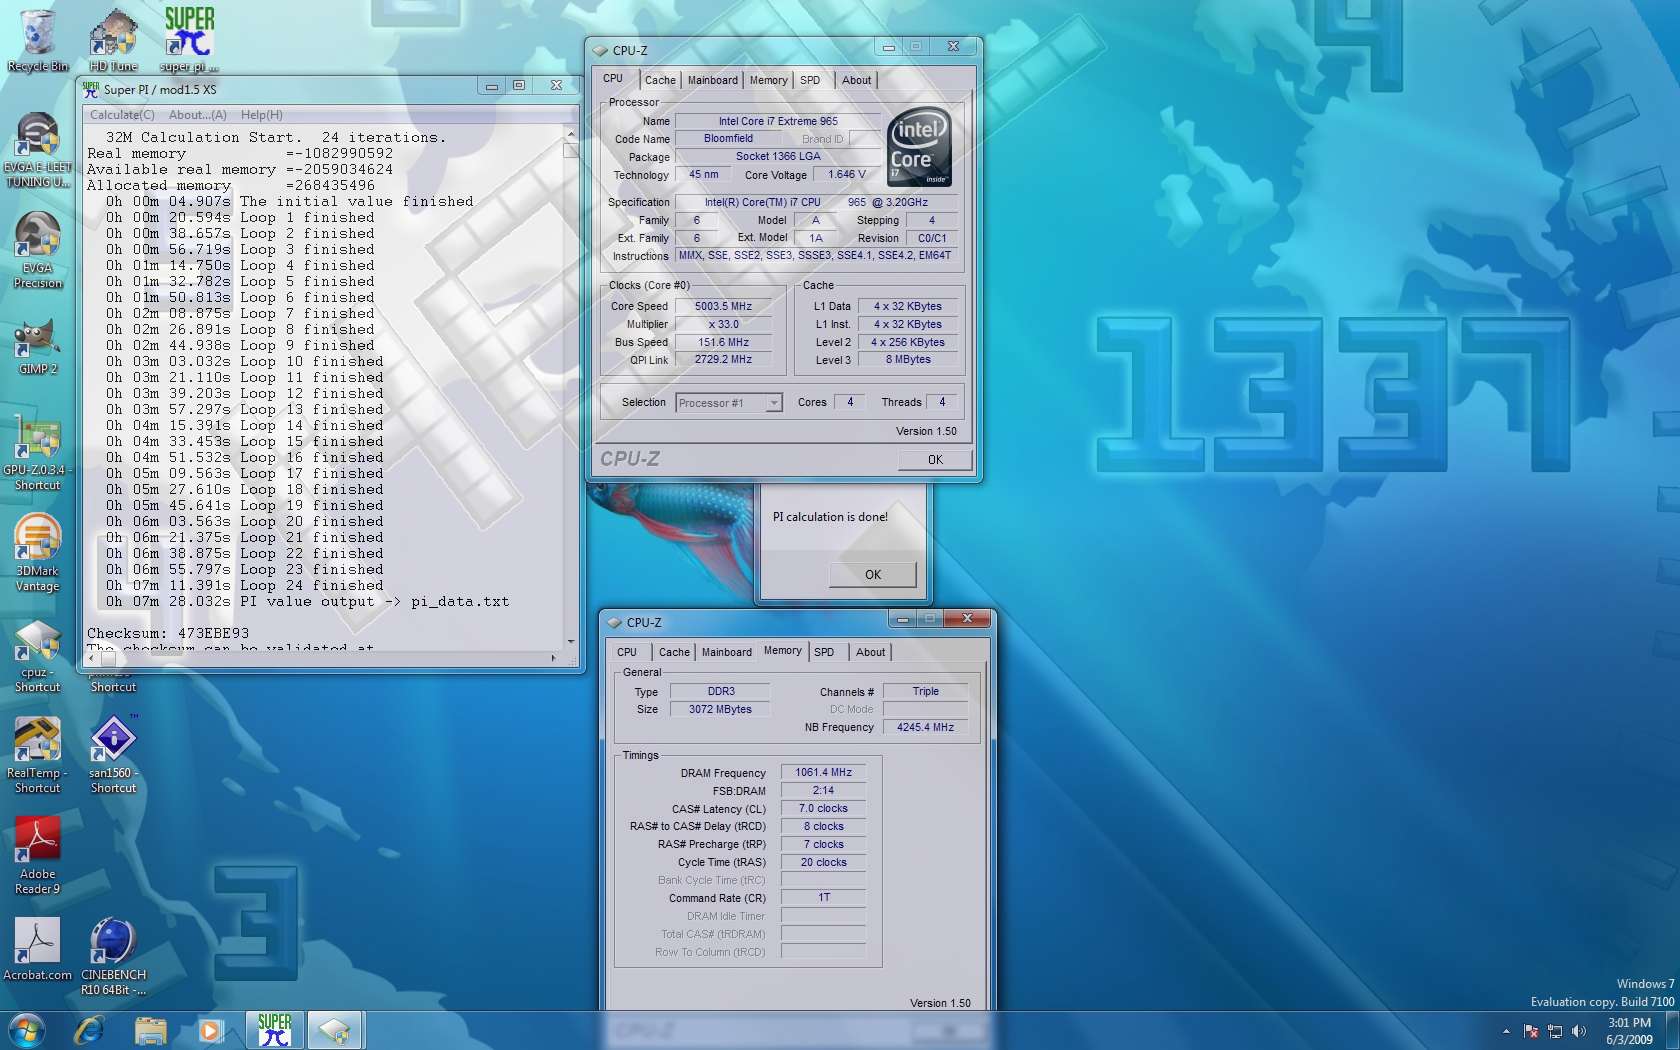Select About tab in lower CPU-Z window
The height and width of the screenshot is (1050, 1680).
pos(870,652)
